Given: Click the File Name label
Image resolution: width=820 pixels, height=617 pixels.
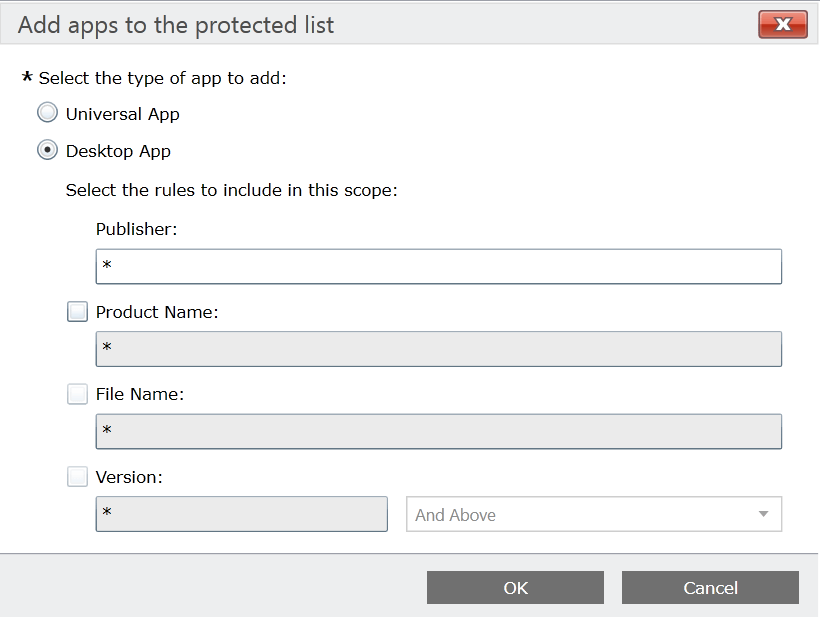Looking at the screenshot, I should click(x=140, y=394).
